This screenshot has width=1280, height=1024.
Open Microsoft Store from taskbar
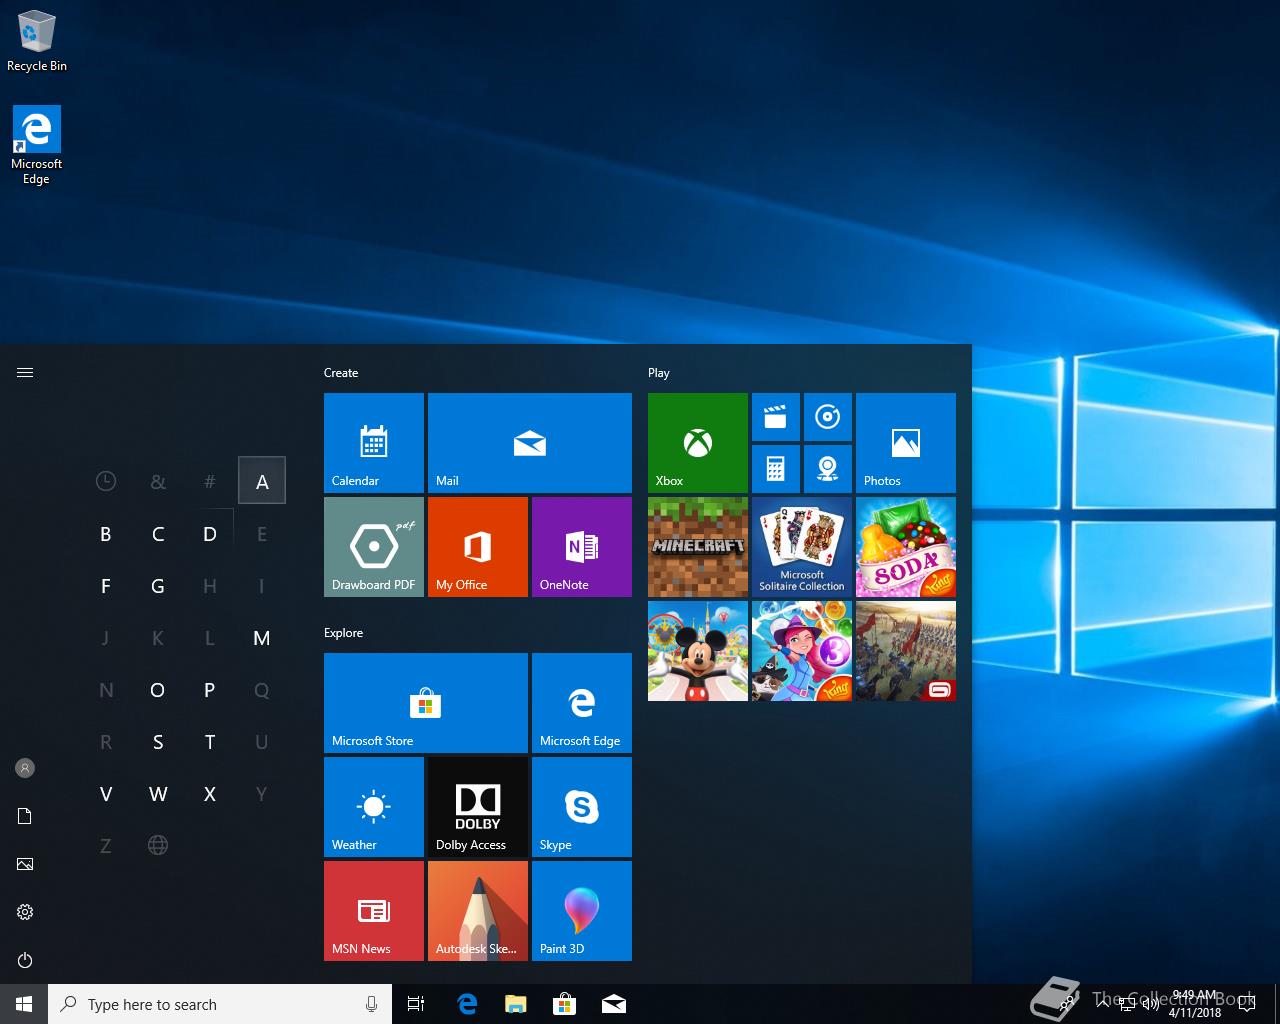(x=565, y=1004)
